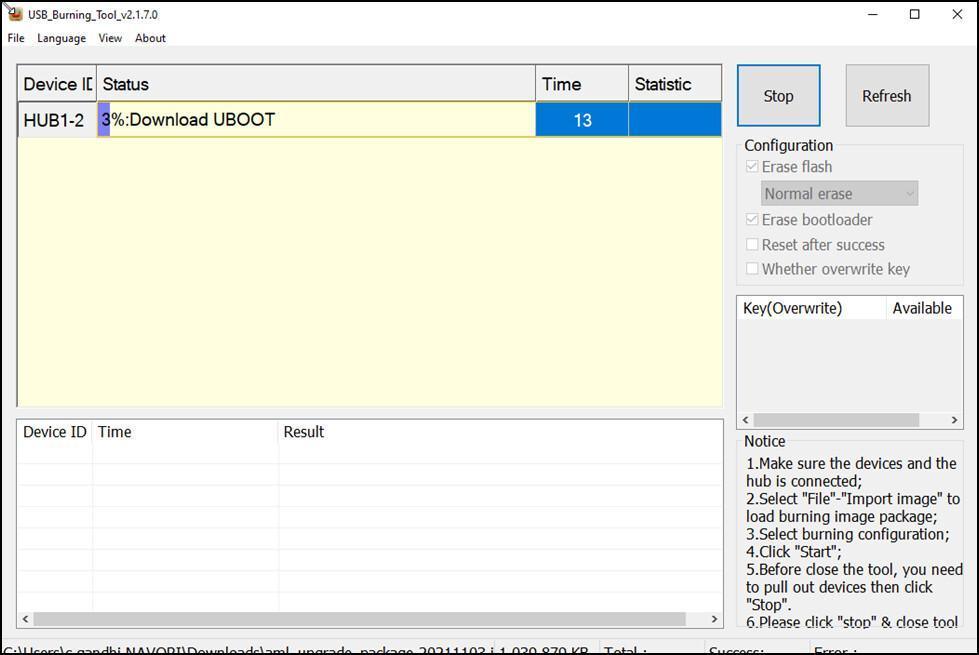979x655 pixels.
Task: Open the File menu
Action: point(16,38)
